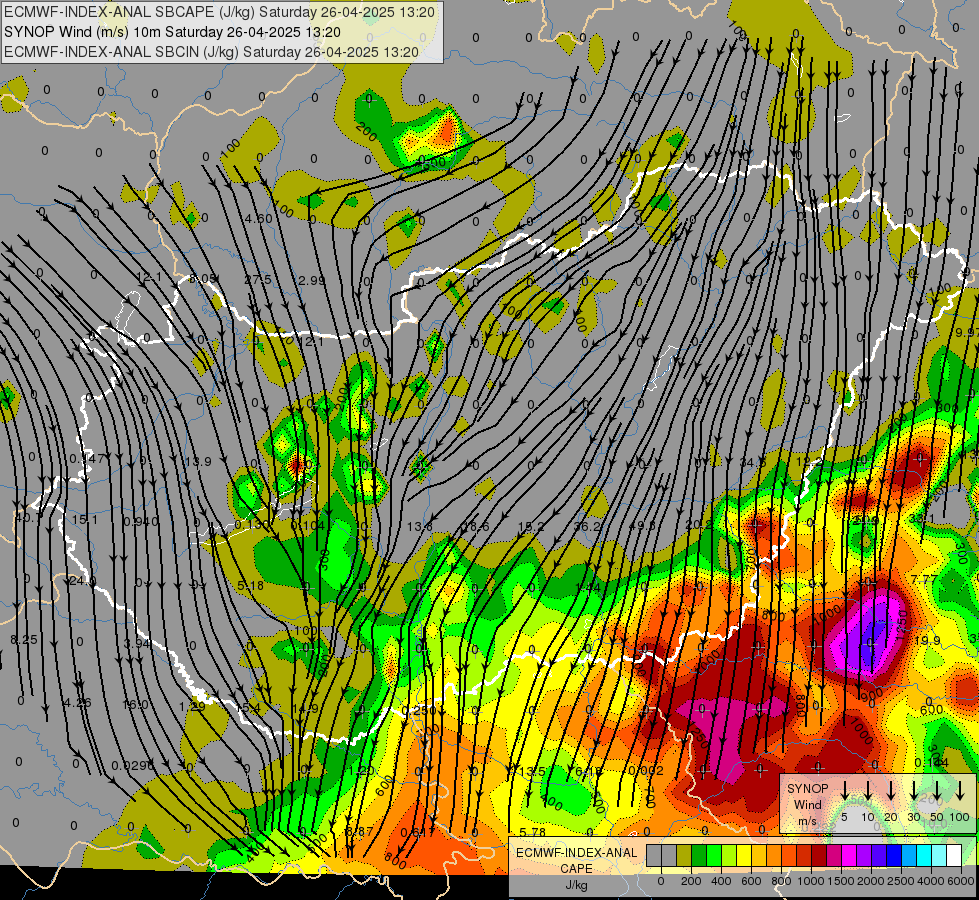
Task: Click the 13.9 value on the map
Action: [x=199, y=462]
